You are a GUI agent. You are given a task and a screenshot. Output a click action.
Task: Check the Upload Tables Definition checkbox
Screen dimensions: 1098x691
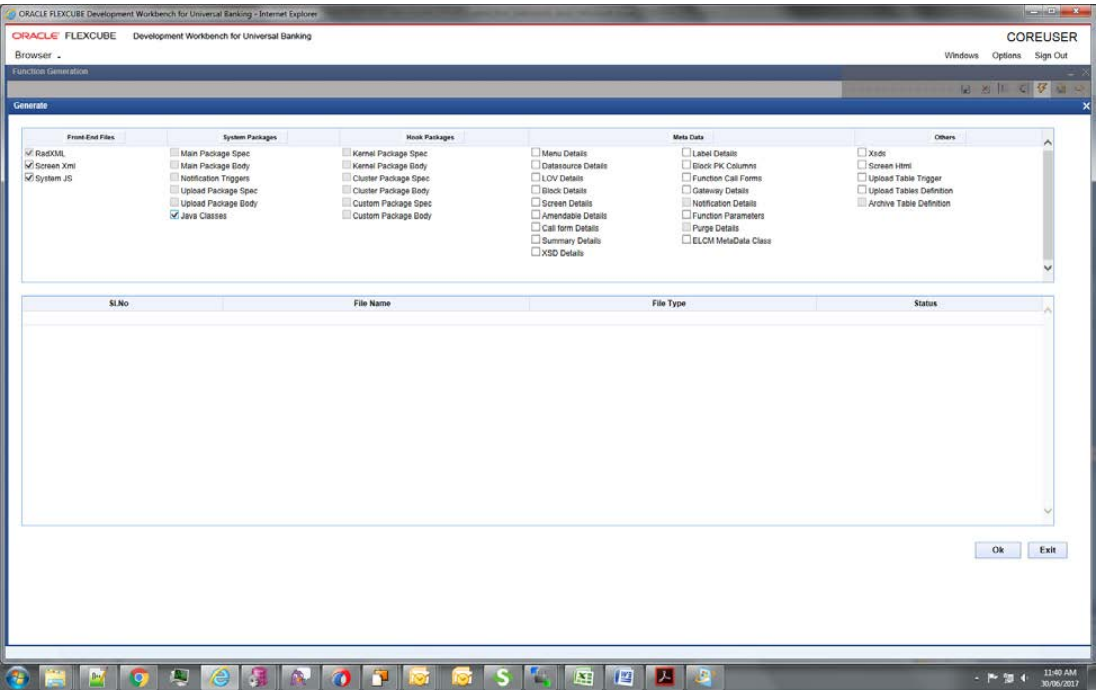862,190
